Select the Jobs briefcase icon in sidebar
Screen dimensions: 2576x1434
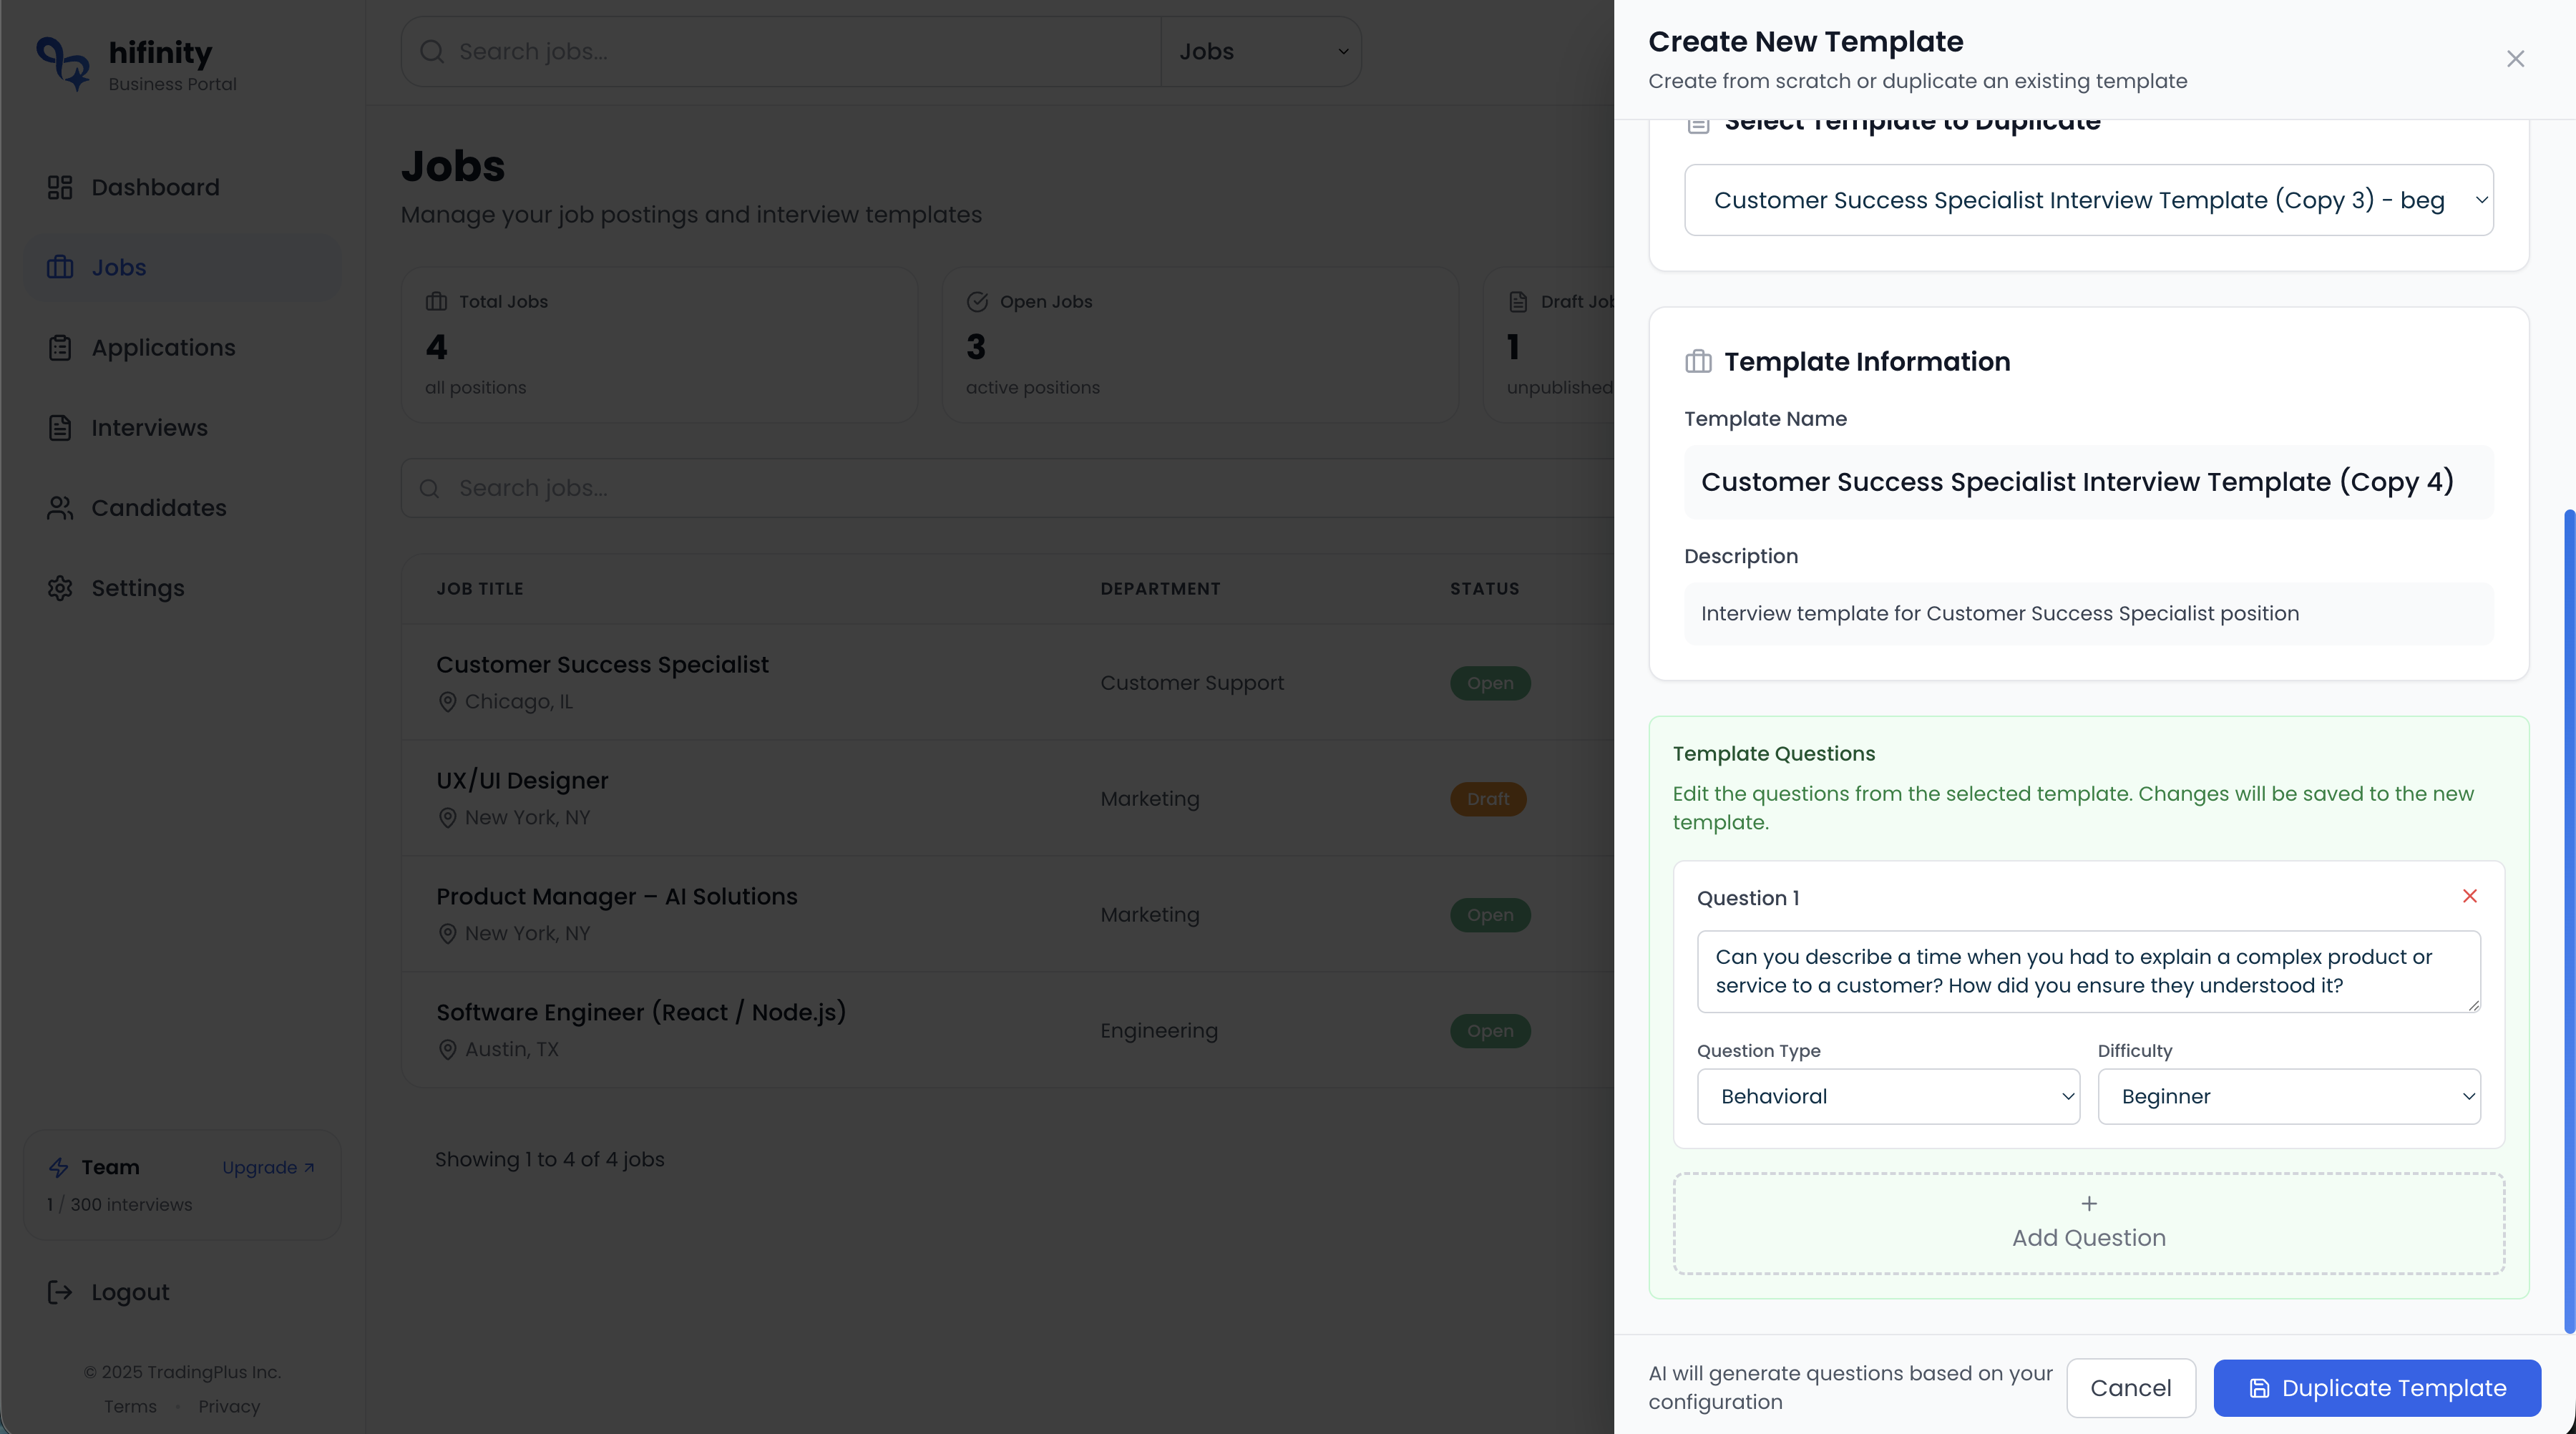60,267
